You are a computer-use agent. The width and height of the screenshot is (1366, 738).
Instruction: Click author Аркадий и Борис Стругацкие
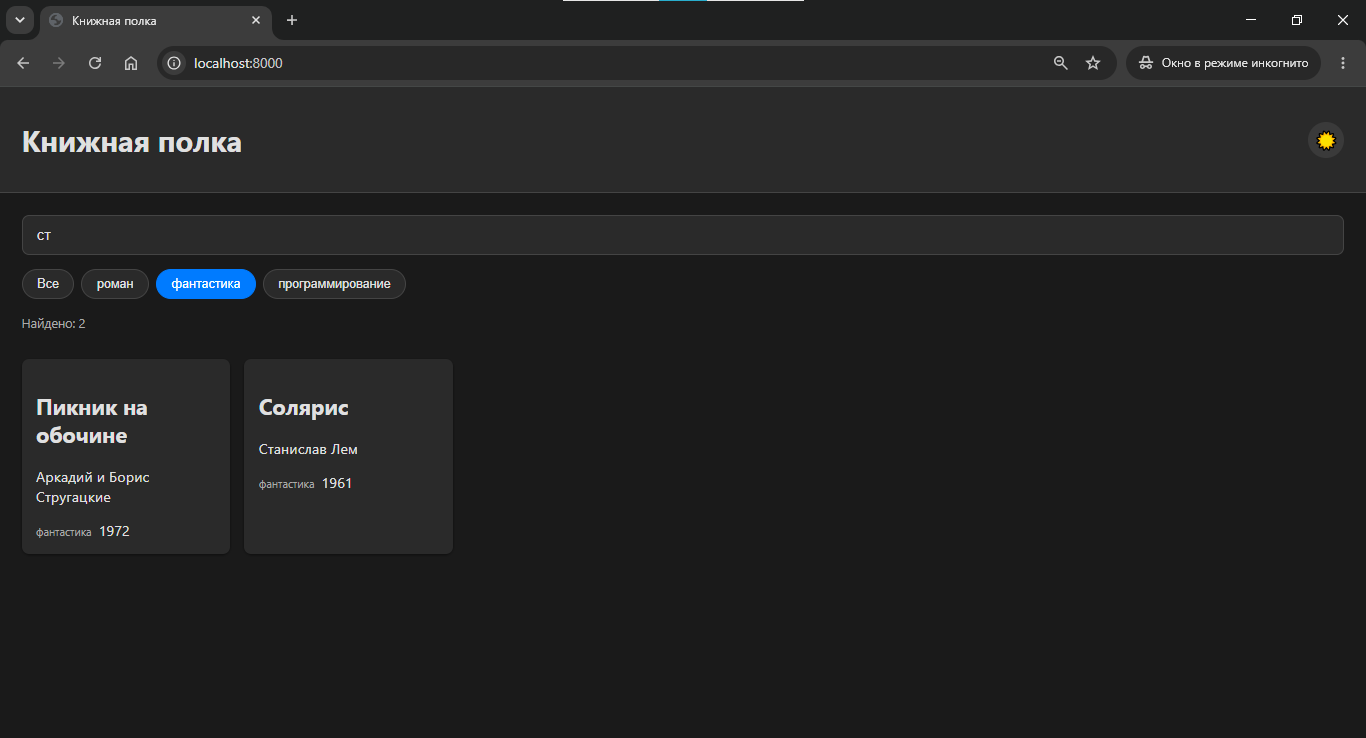[x=93, y=487]
